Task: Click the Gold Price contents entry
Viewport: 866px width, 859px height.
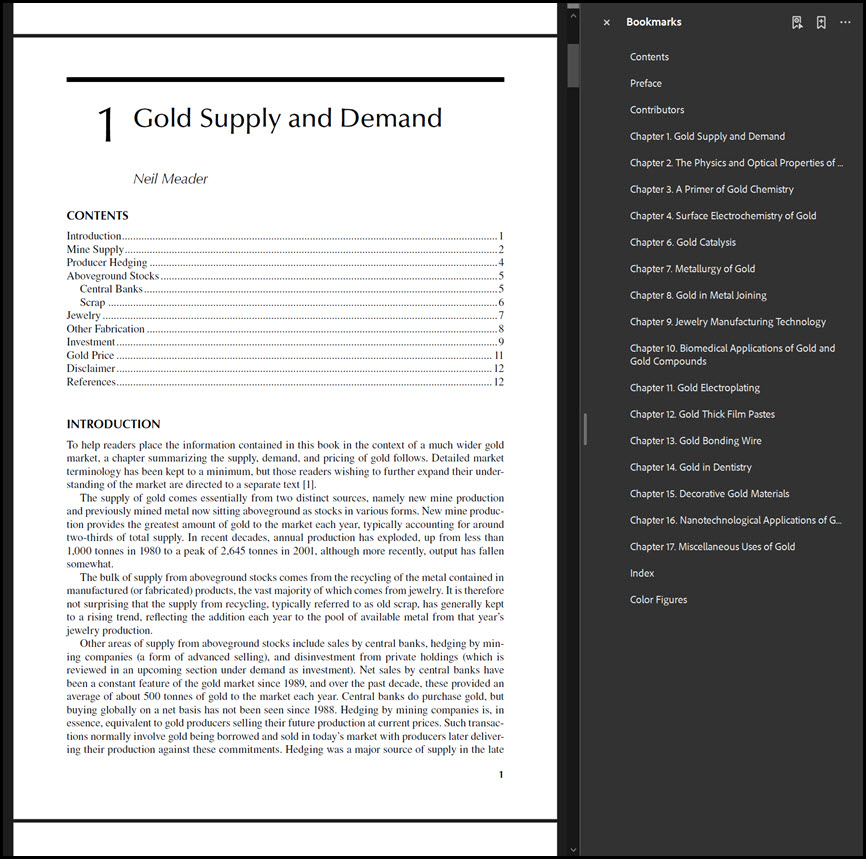Action: coord(285,355)
